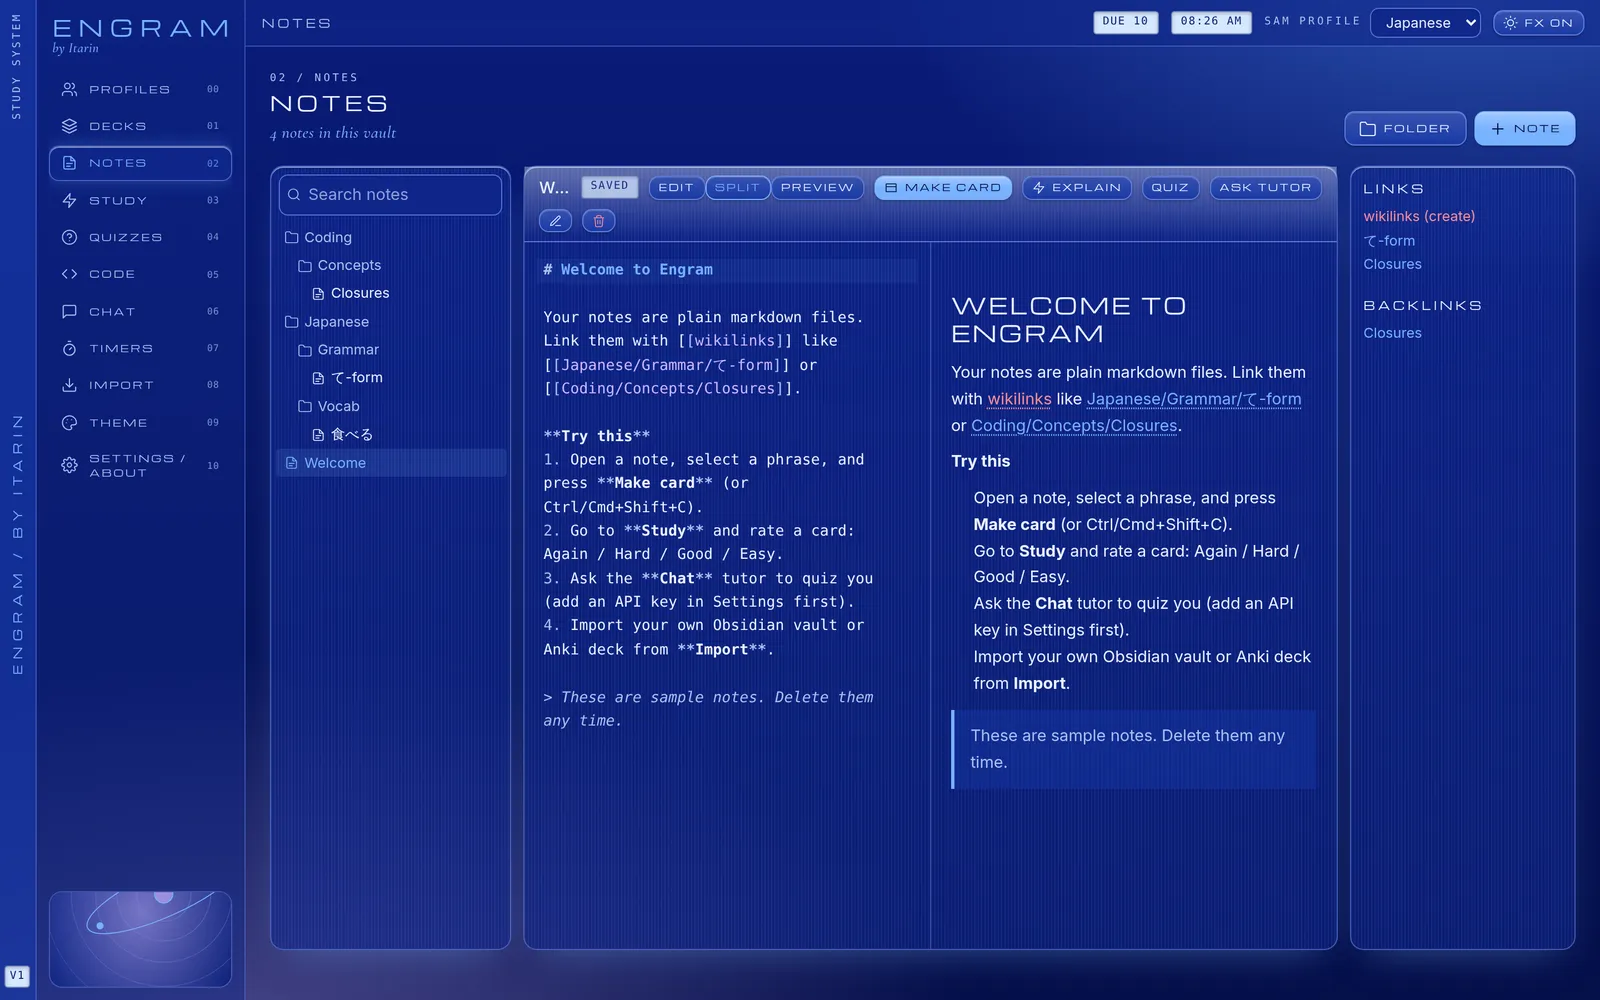This screenshot has height=1000, width=1600.
Task: Toggle the FX ON effects switch
Action: point(1538,22)
